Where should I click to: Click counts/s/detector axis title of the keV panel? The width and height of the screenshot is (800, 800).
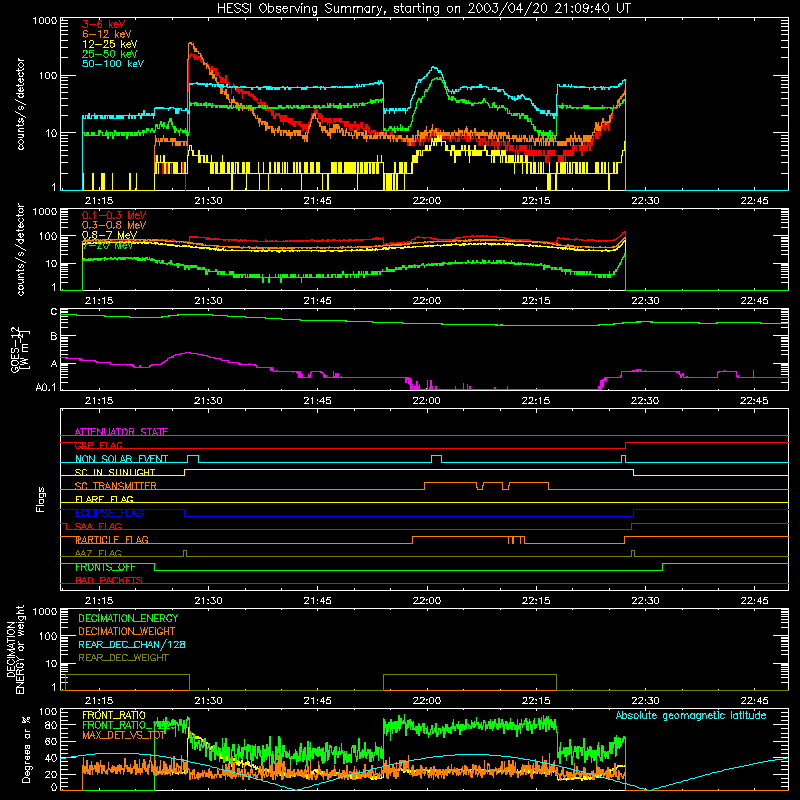click(20, 104)
